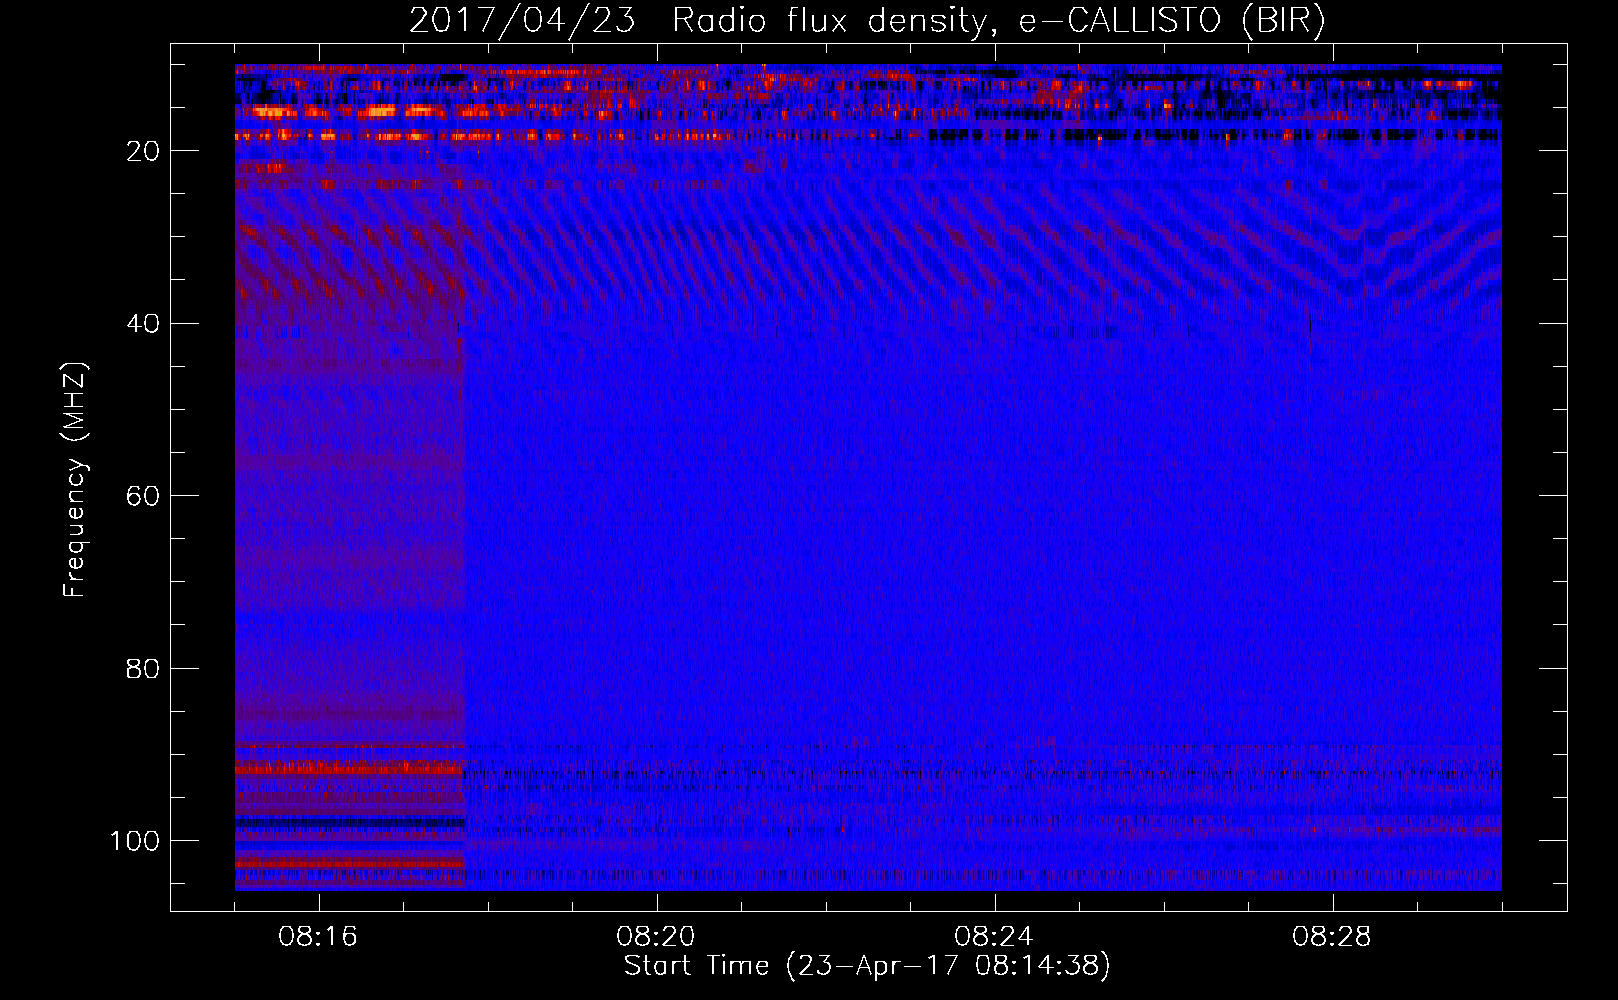
Task: Click the 20 frequency tick label
Action: (143, 151)
